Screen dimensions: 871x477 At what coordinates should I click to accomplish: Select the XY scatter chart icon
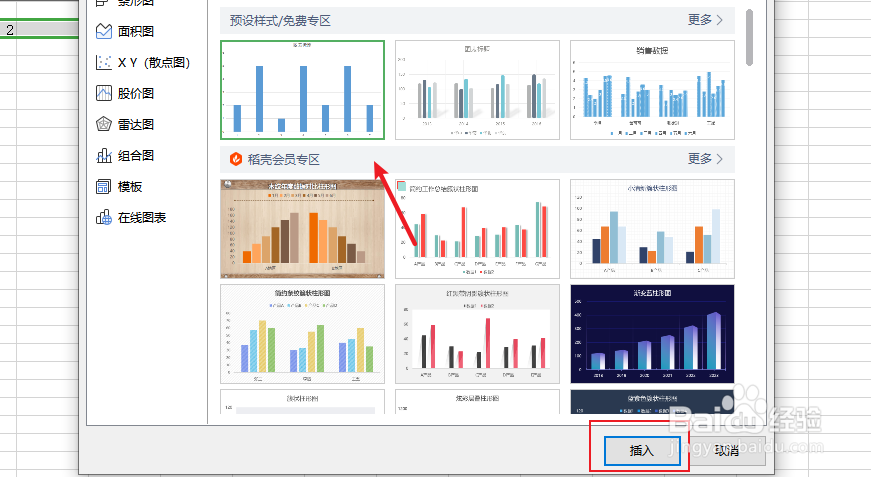pos(104,62)
